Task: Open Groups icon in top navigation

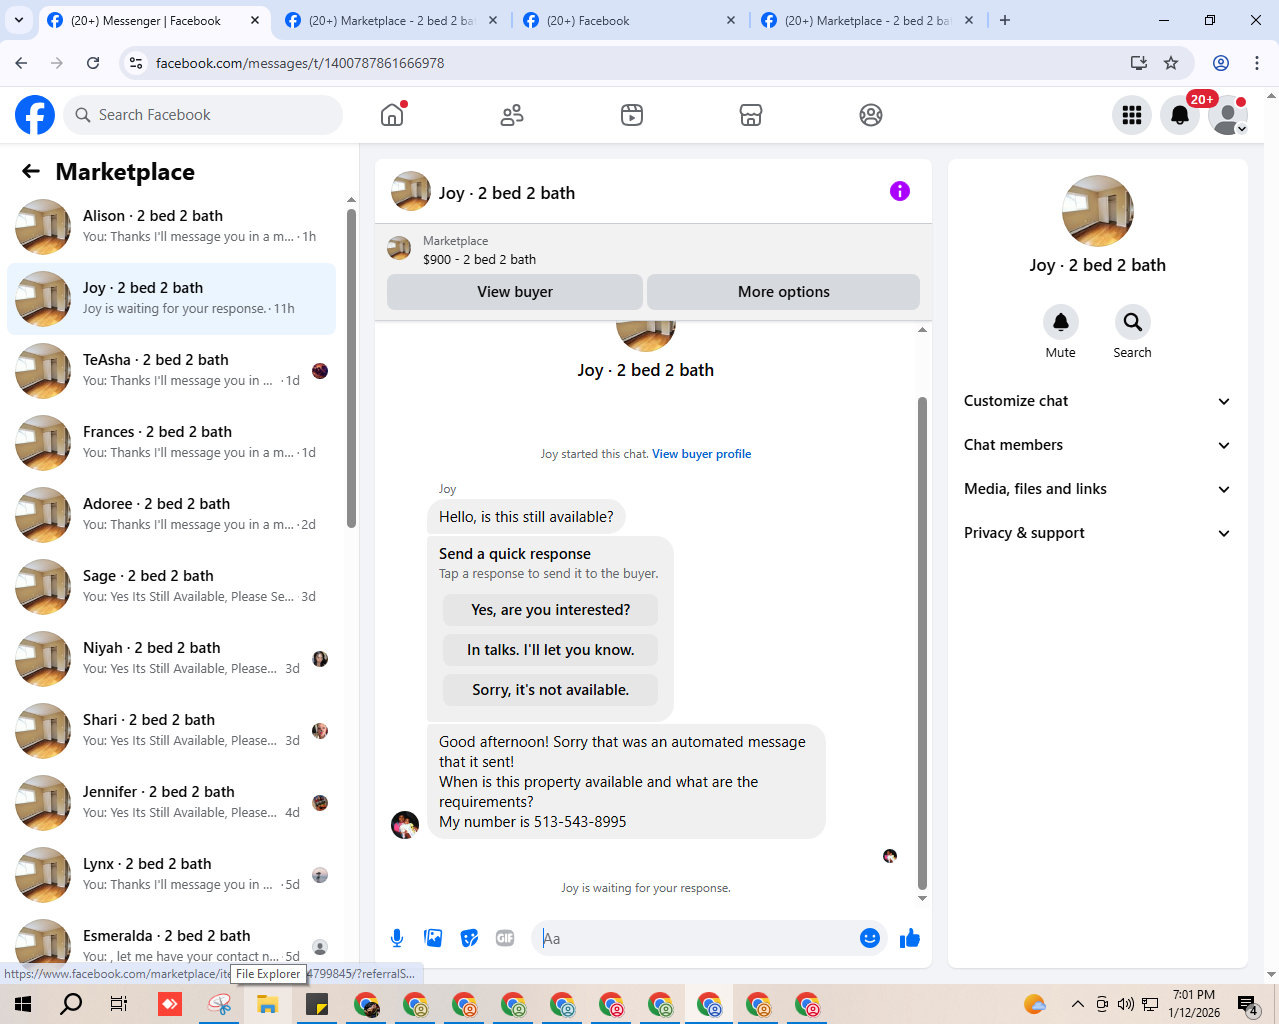Action: click(x=871, y=115)
